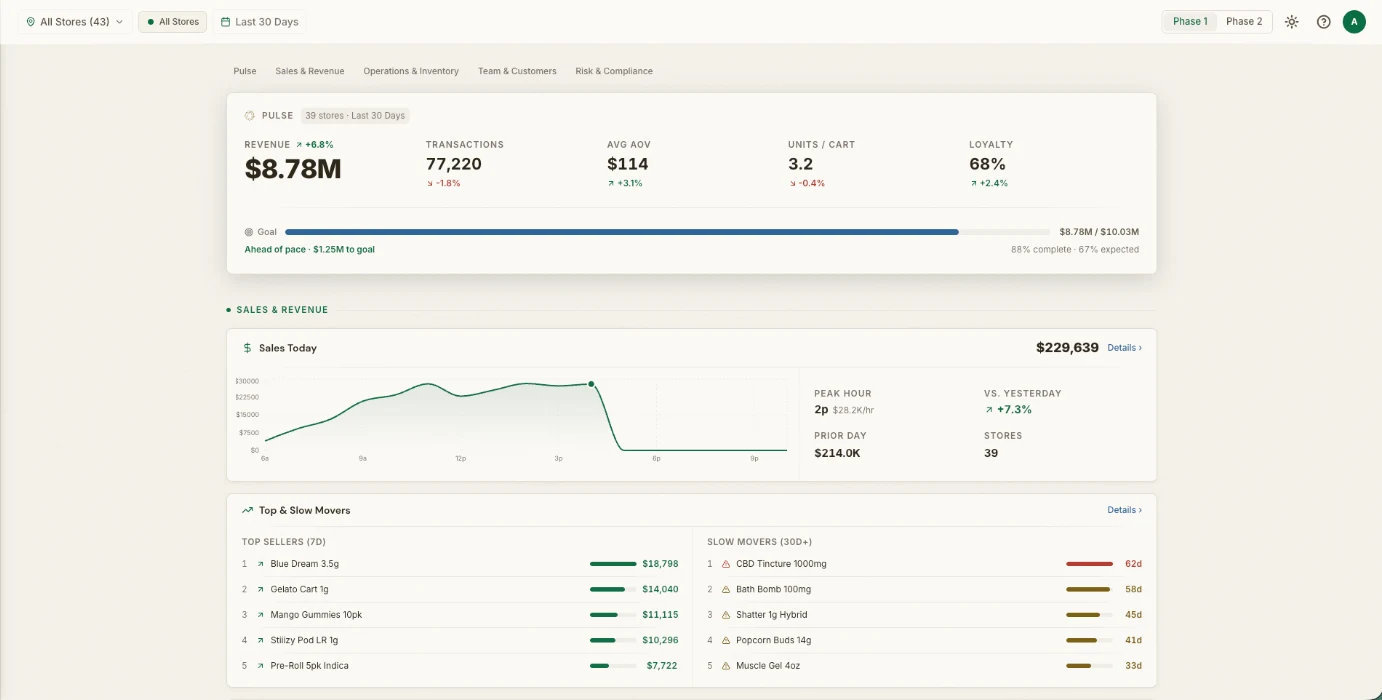
Task: Click the $8.78M / $10.03M goal amount
Action: click(1099, 232)
